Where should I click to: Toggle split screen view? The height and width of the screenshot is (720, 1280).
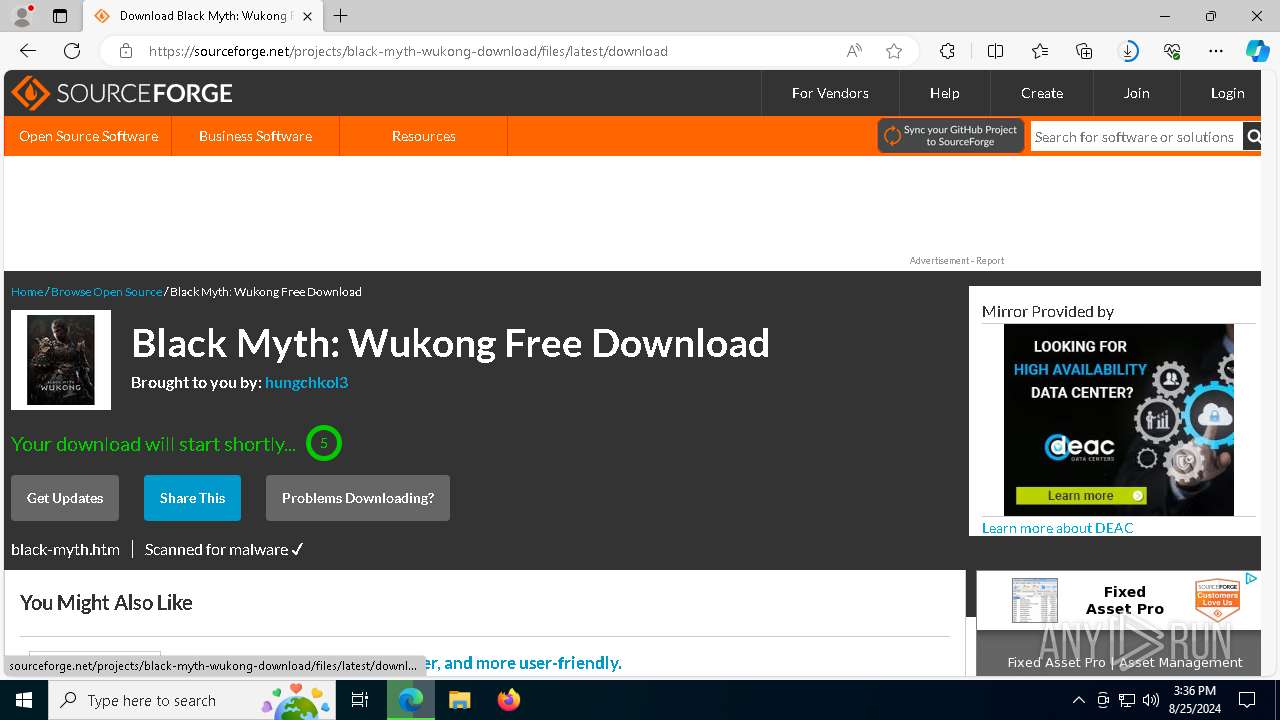pyautogui.click(x=995, y=51)
